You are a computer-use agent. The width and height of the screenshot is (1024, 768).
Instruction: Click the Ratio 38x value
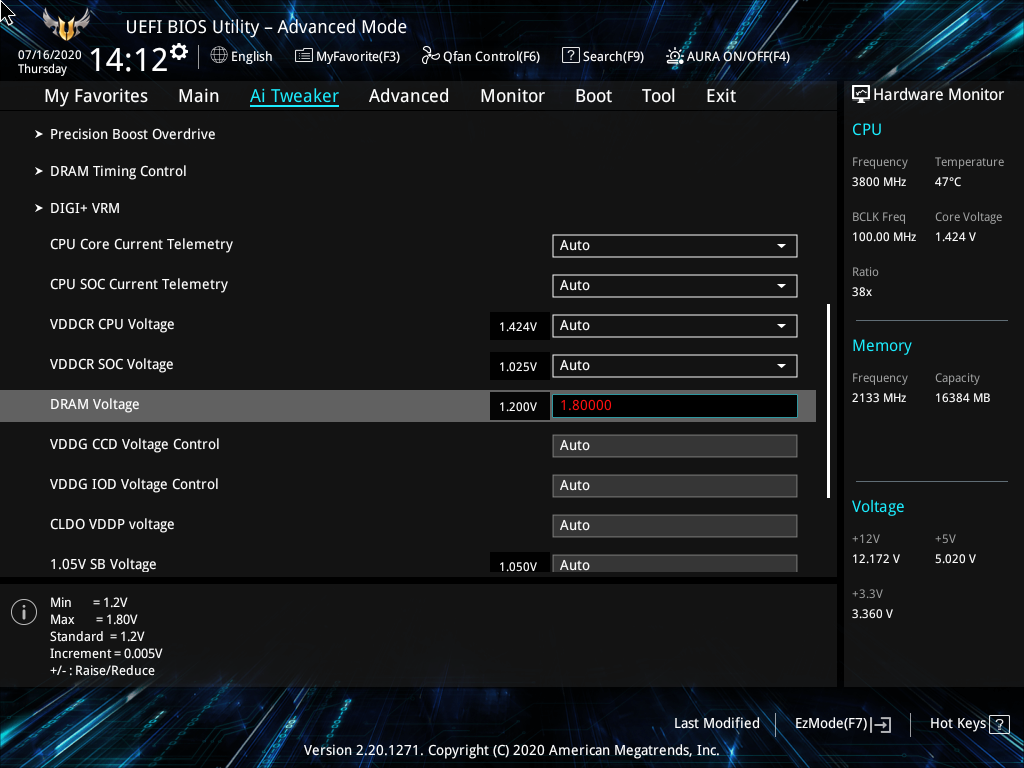[x=862, y=292]
